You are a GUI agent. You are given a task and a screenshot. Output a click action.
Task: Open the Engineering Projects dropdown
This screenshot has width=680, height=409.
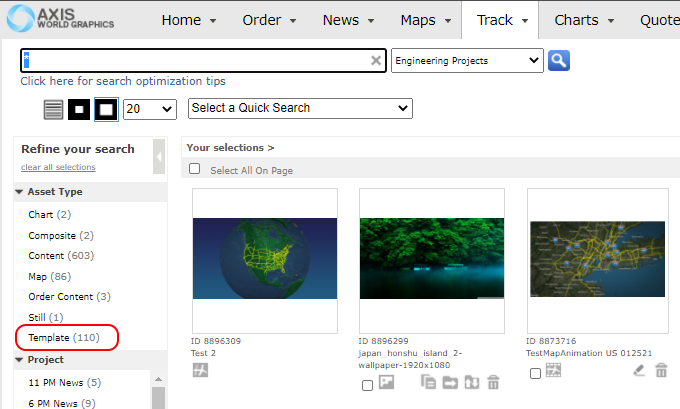(467, 61)
